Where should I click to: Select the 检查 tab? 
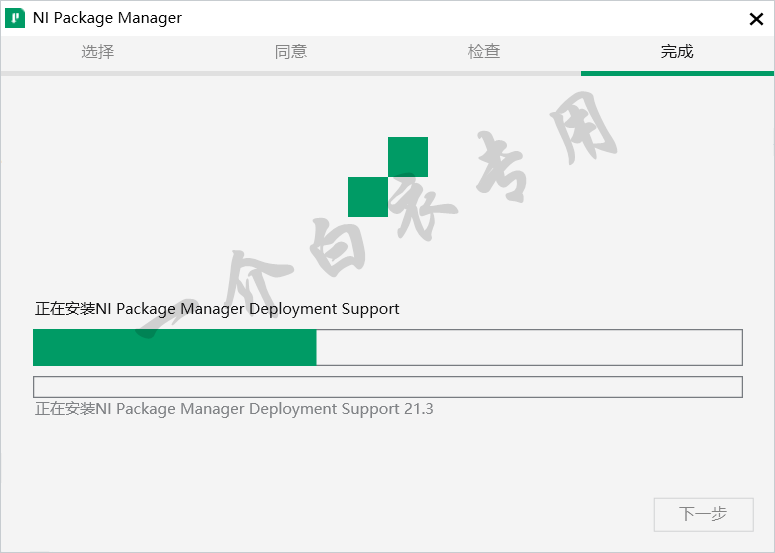pos(484,52)
